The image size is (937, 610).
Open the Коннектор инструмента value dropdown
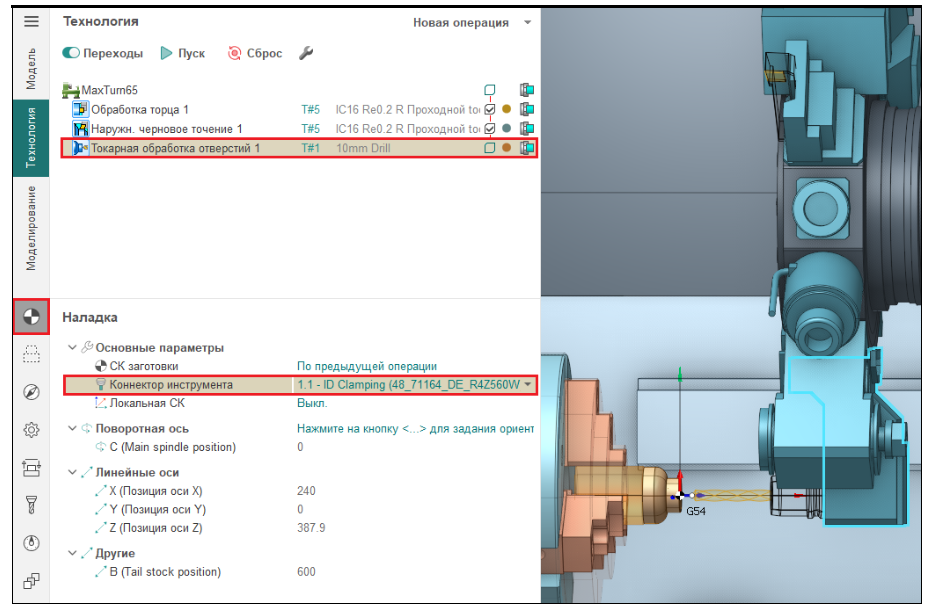[528, 385]
